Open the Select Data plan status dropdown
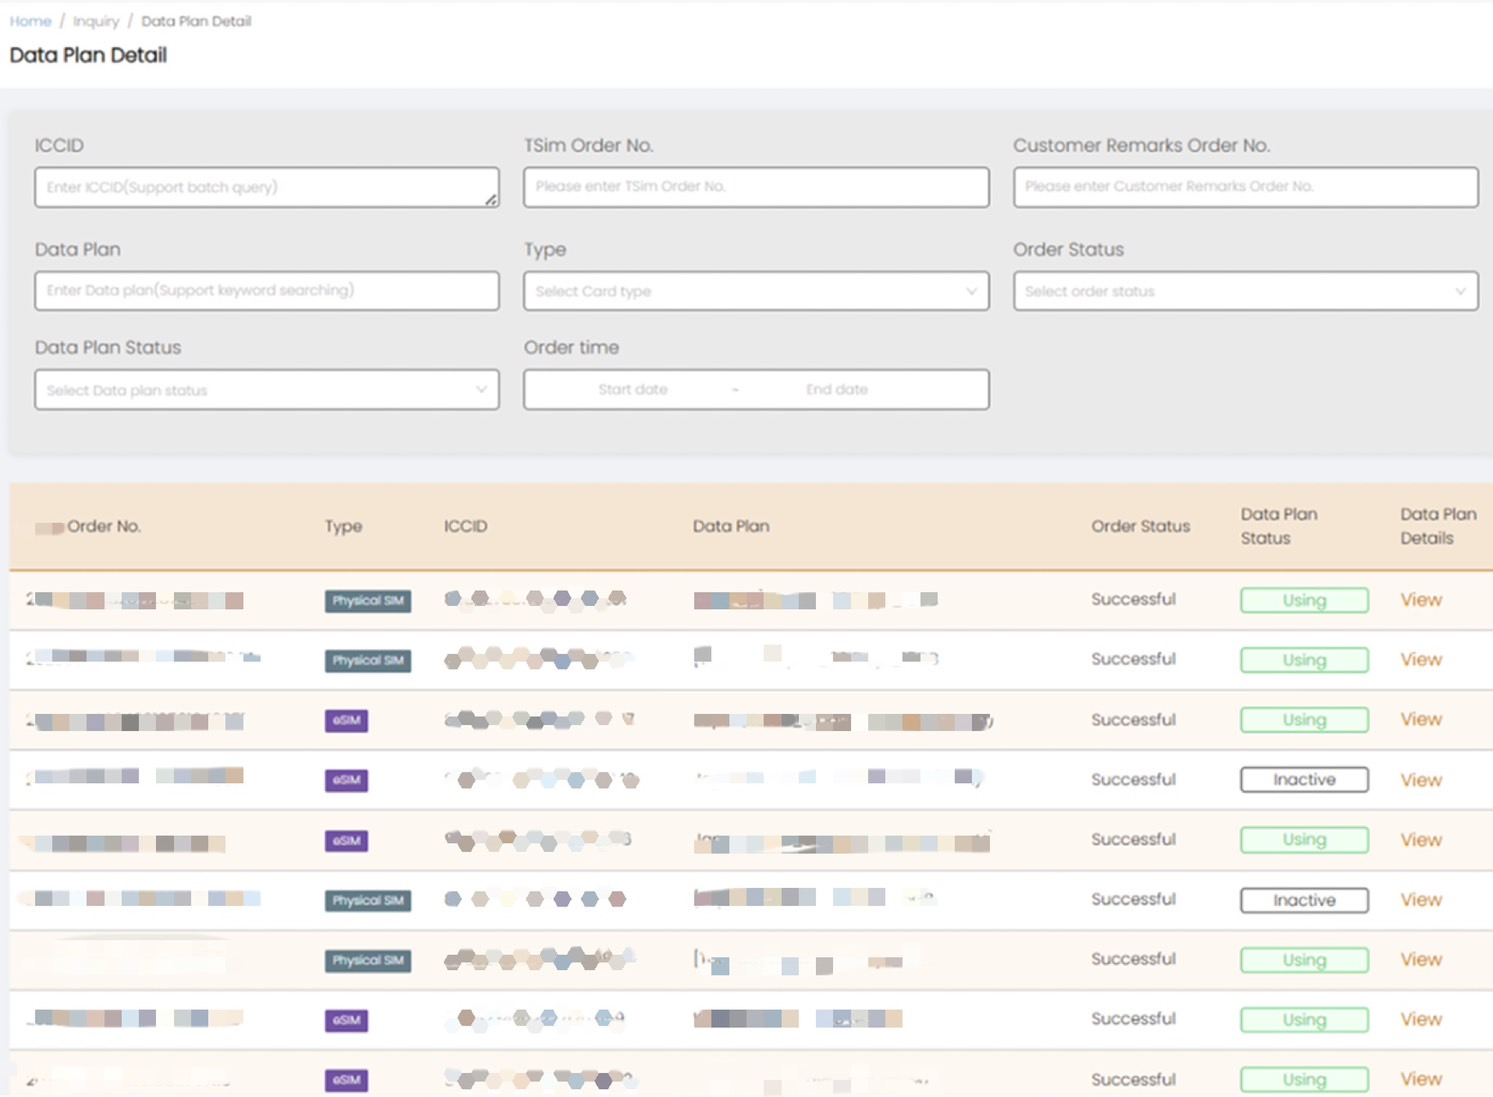This screenshot has width=1493, height=1097. [266, 390]
